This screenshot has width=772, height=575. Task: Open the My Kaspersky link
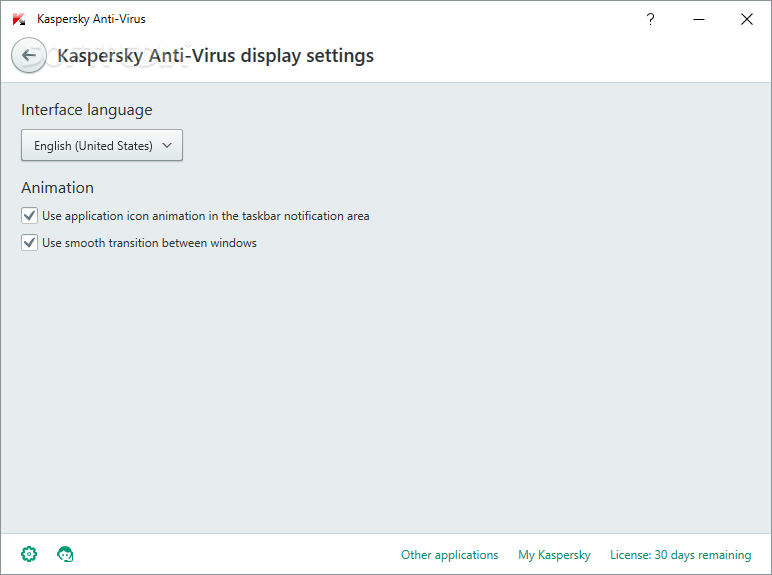click(x=554, y=555)
